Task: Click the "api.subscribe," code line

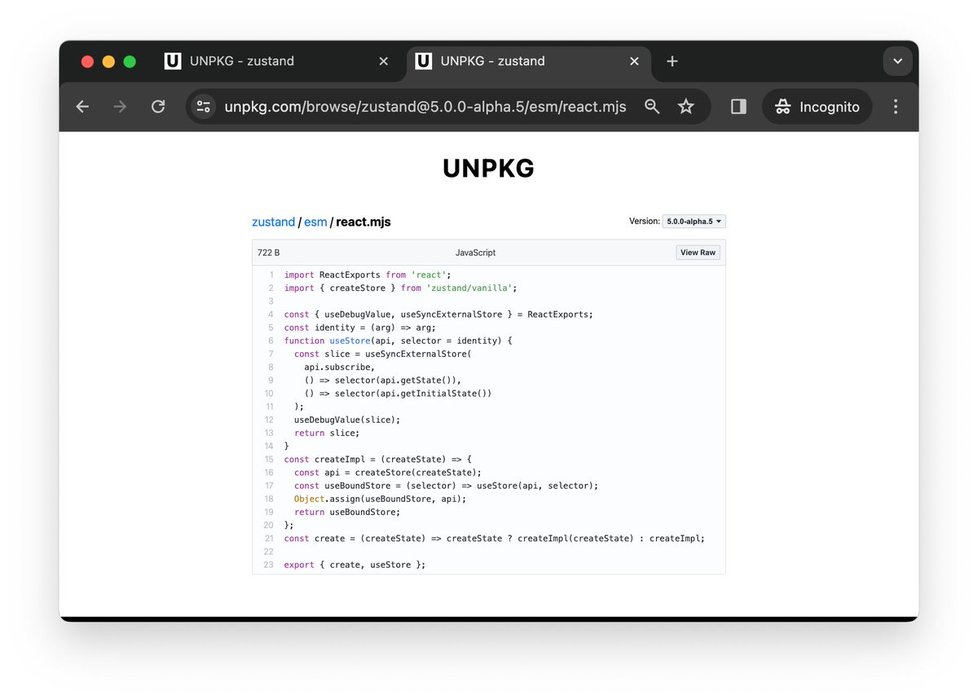Action: [339, 367]
